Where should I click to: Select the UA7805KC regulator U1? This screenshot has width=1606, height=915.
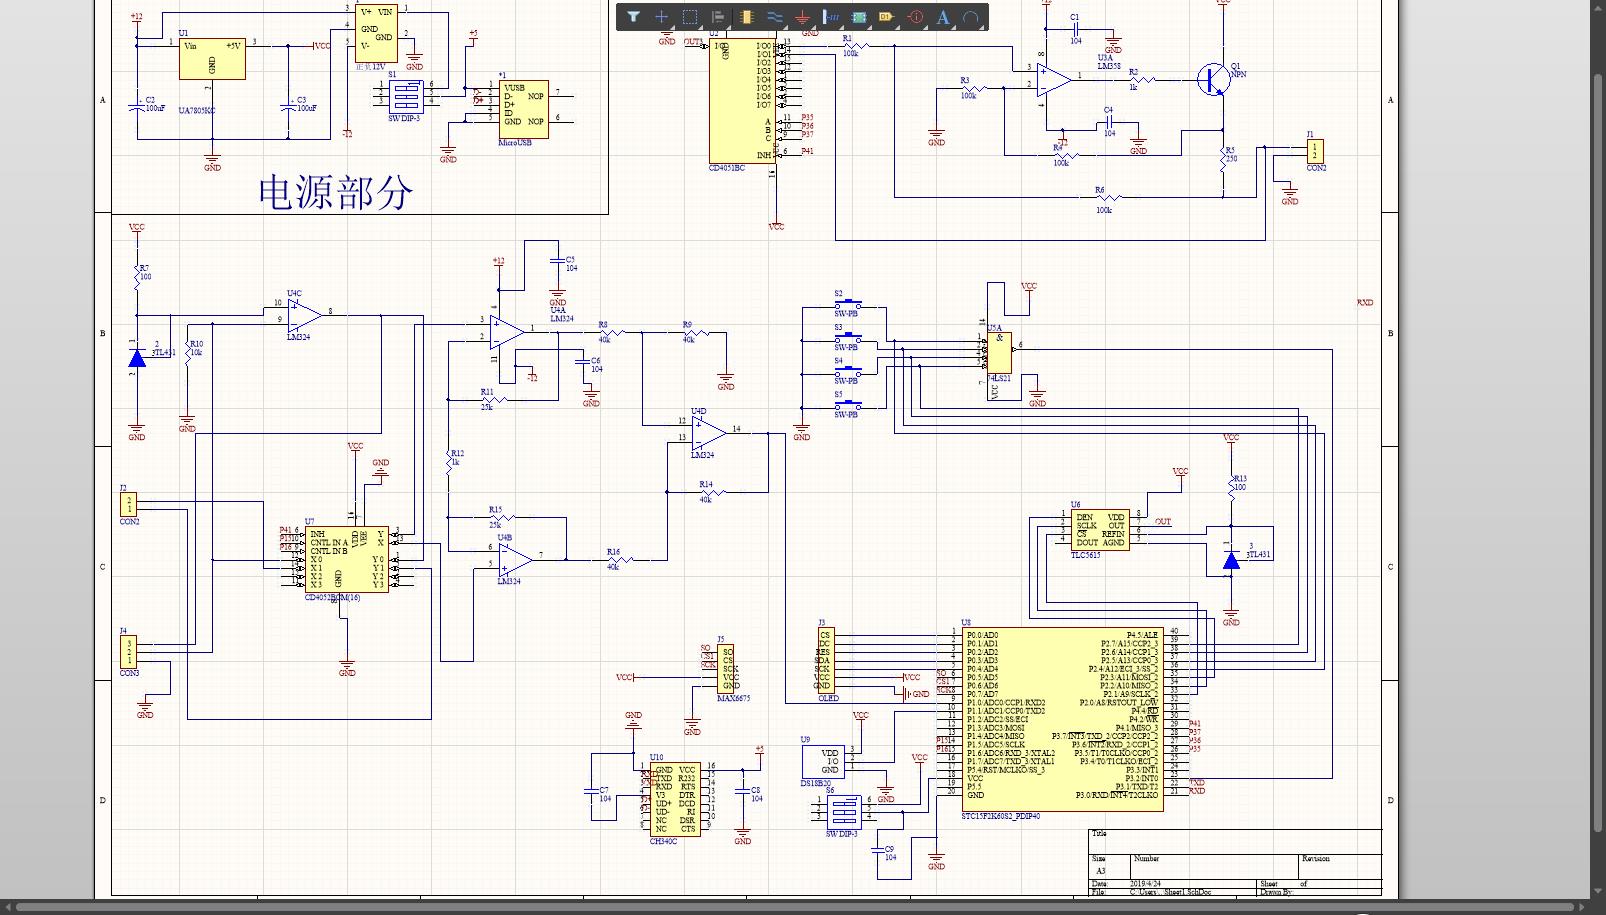212,60
